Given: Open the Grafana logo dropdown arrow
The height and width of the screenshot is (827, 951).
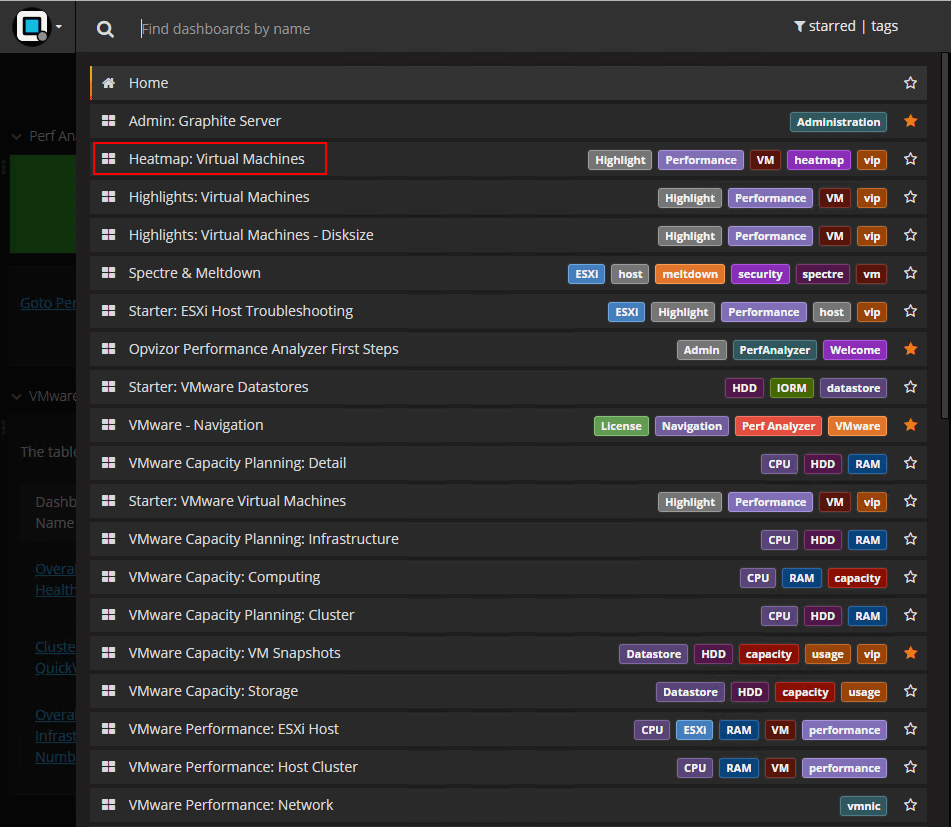Looking at the screenshot, I should coord(56,27).
